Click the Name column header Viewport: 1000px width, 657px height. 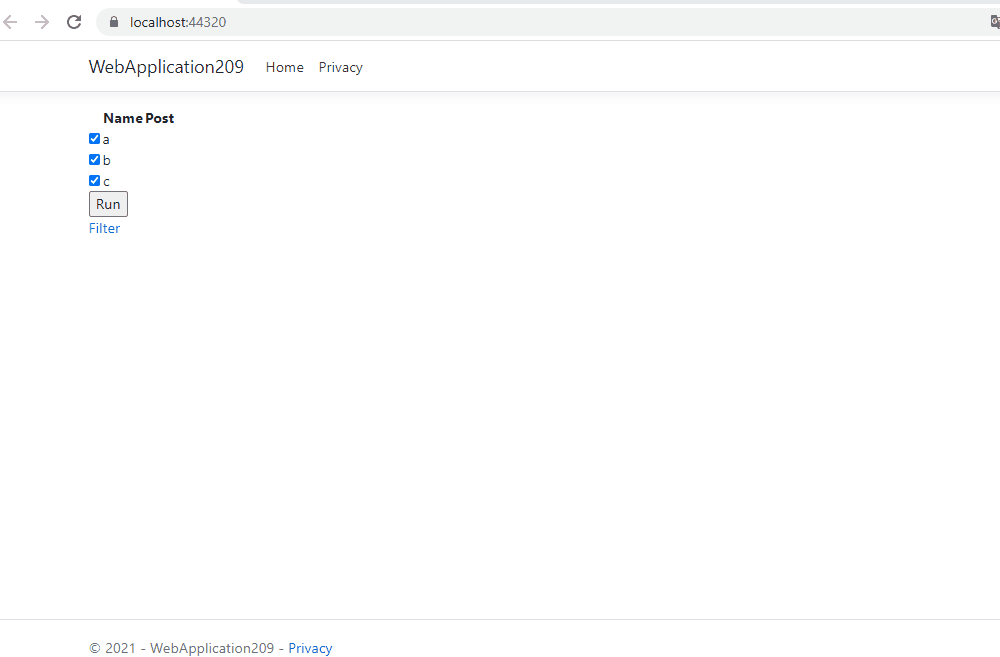tap(122, 118)
